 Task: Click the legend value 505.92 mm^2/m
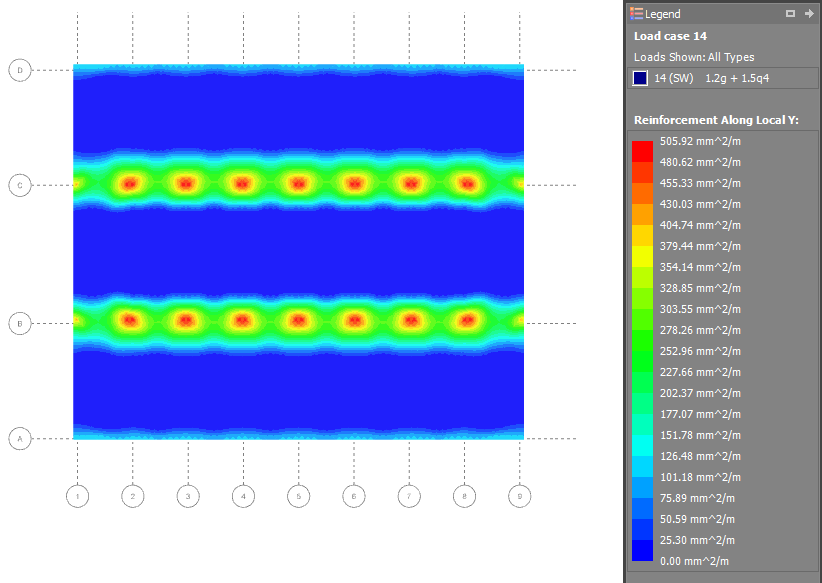(700, 141)
